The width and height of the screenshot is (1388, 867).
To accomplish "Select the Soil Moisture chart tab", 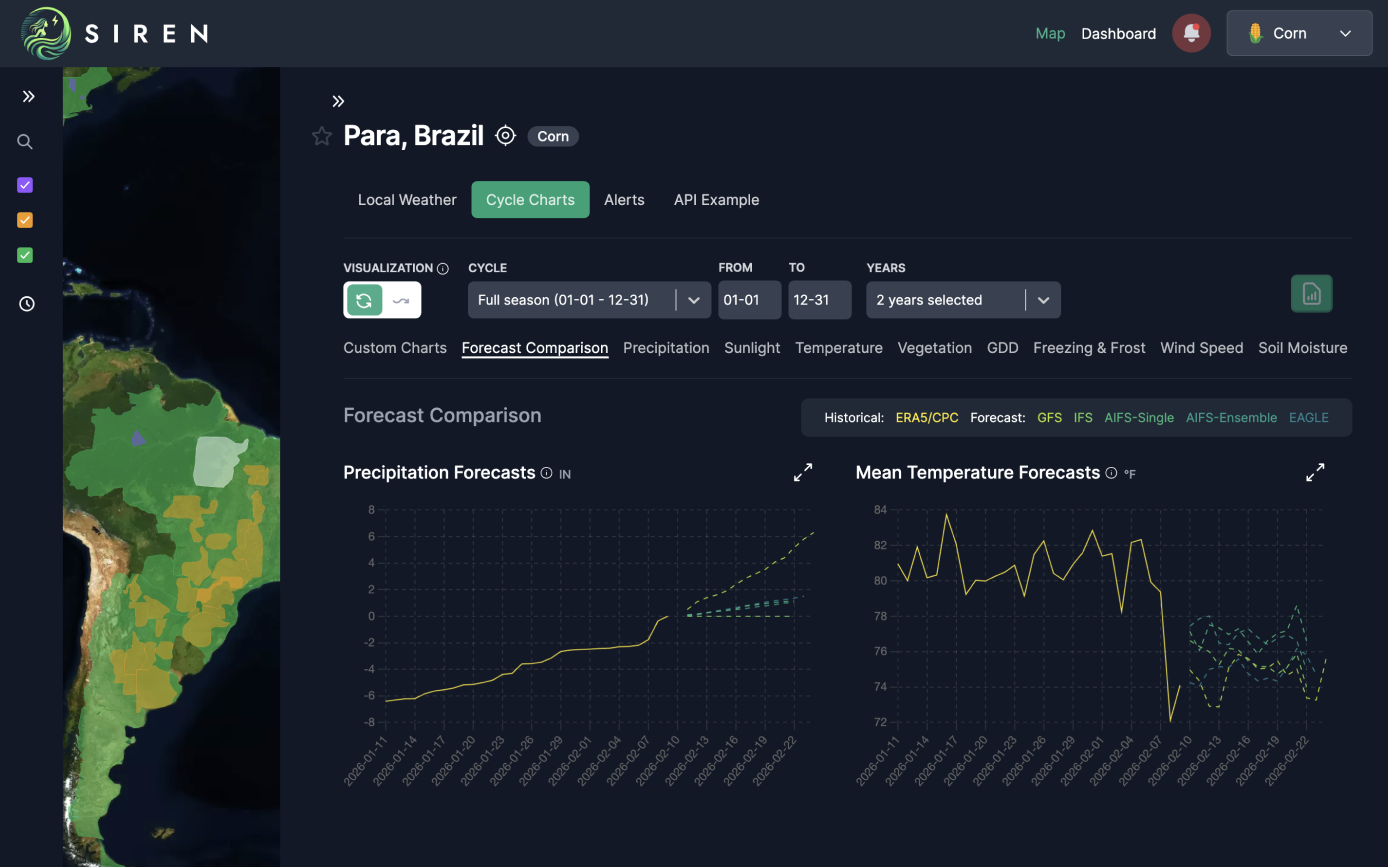I will [x=1302, y=348].
